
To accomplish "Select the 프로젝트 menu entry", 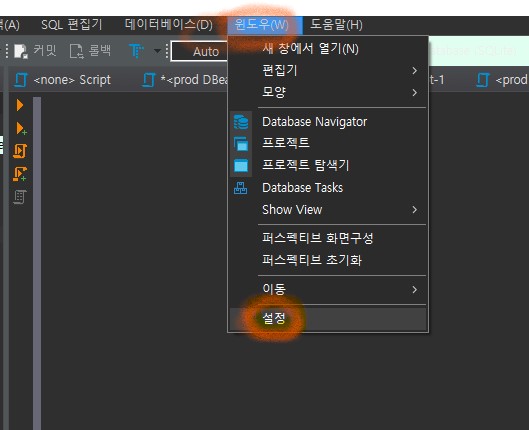I will (x=328, y=143).
